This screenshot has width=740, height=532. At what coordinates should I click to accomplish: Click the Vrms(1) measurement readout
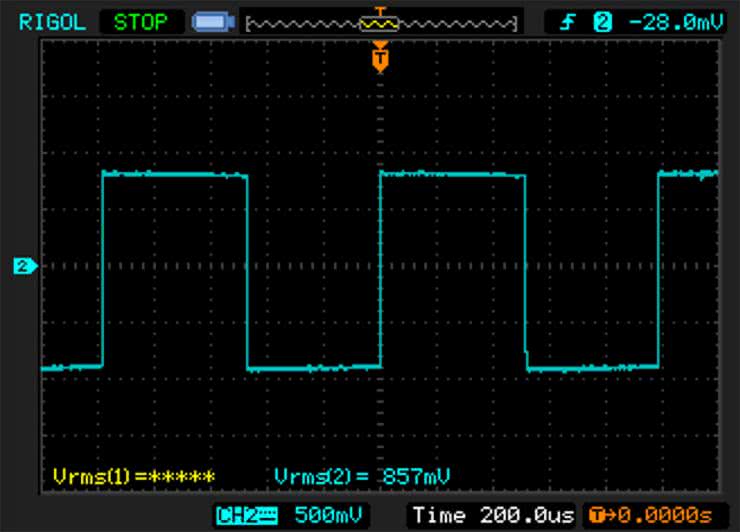[132, 476]
